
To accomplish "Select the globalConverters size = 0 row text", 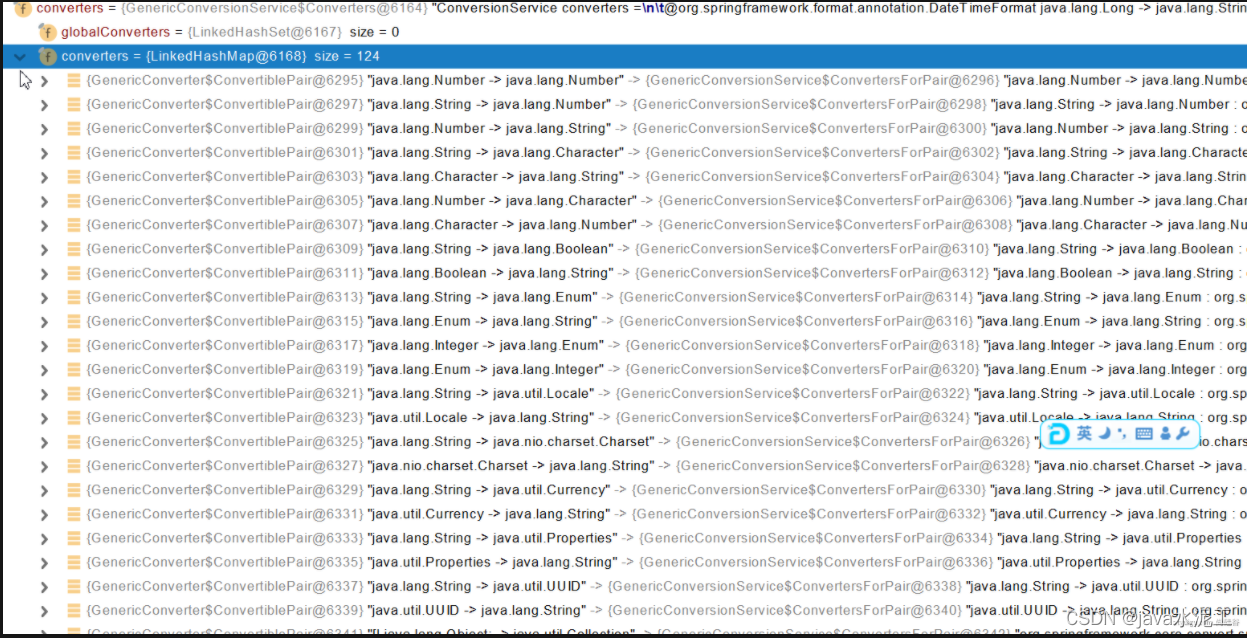I will click(x=230, y=32).
